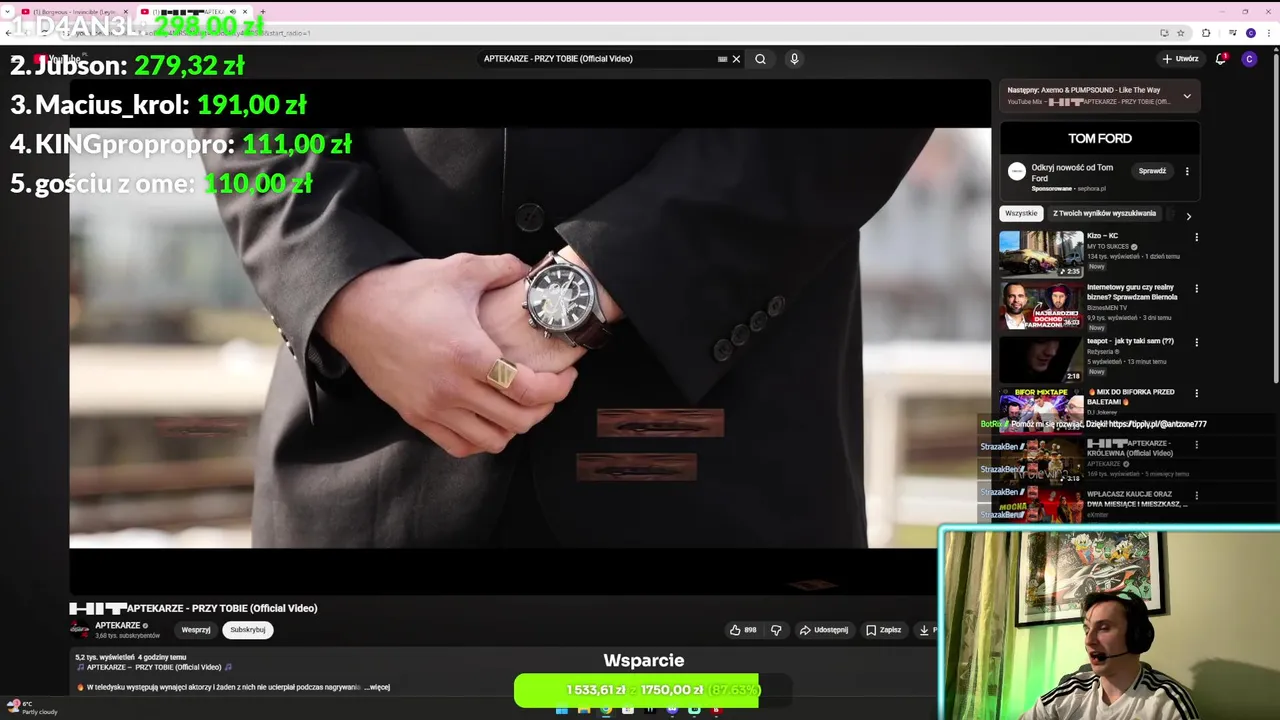Open Internetowy guru czy realny biznes thumbnail
The width and height of the screenshot is (1280, 720).
1041,306
